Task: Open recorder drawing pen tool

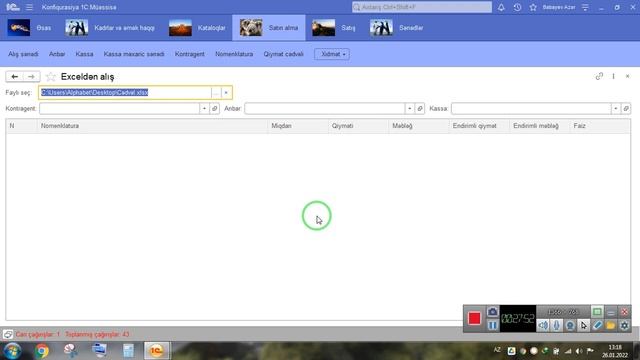Action: click(597, 325)
